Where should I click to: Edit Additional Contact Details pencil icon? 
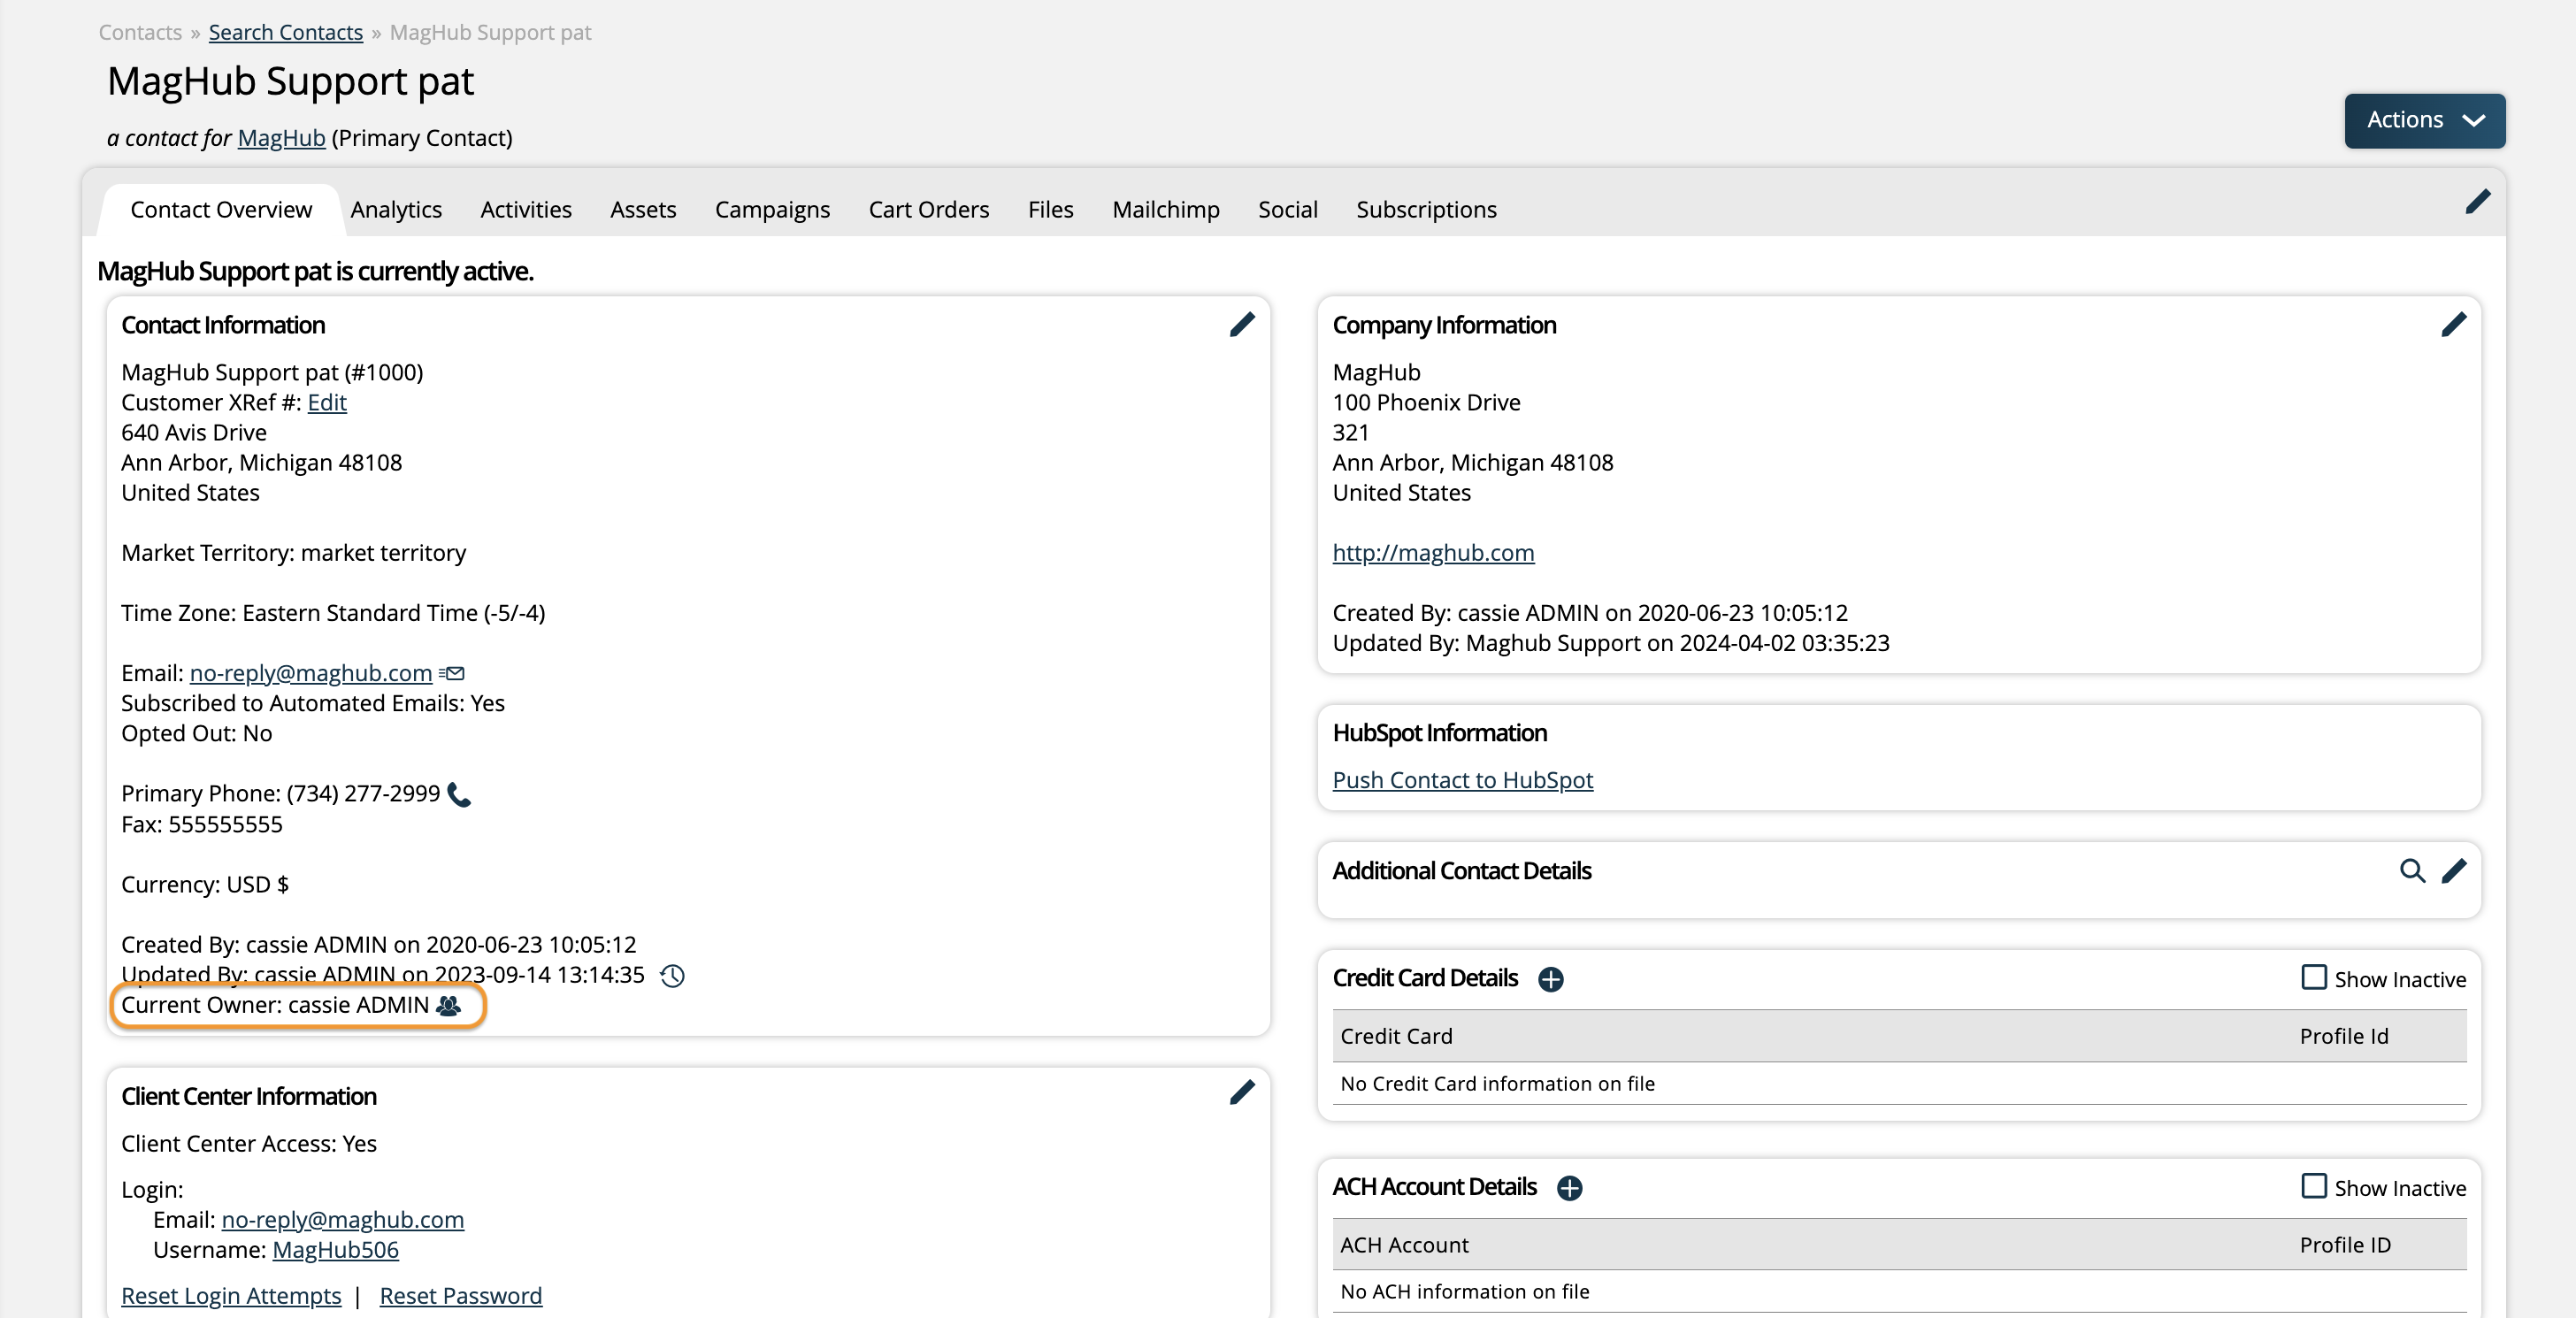(x=2453, y=870)
